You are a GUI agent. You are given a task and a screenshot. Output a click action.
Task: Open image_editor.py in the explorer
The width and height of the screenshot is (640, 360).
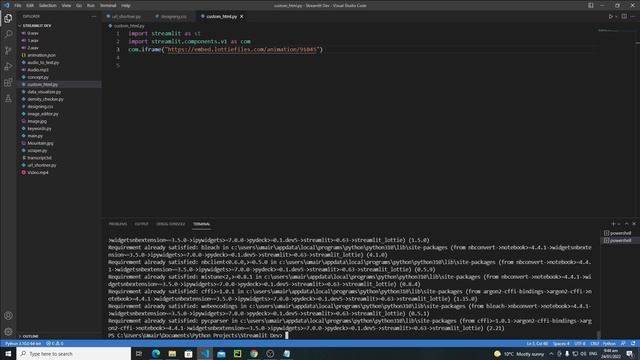43,114
